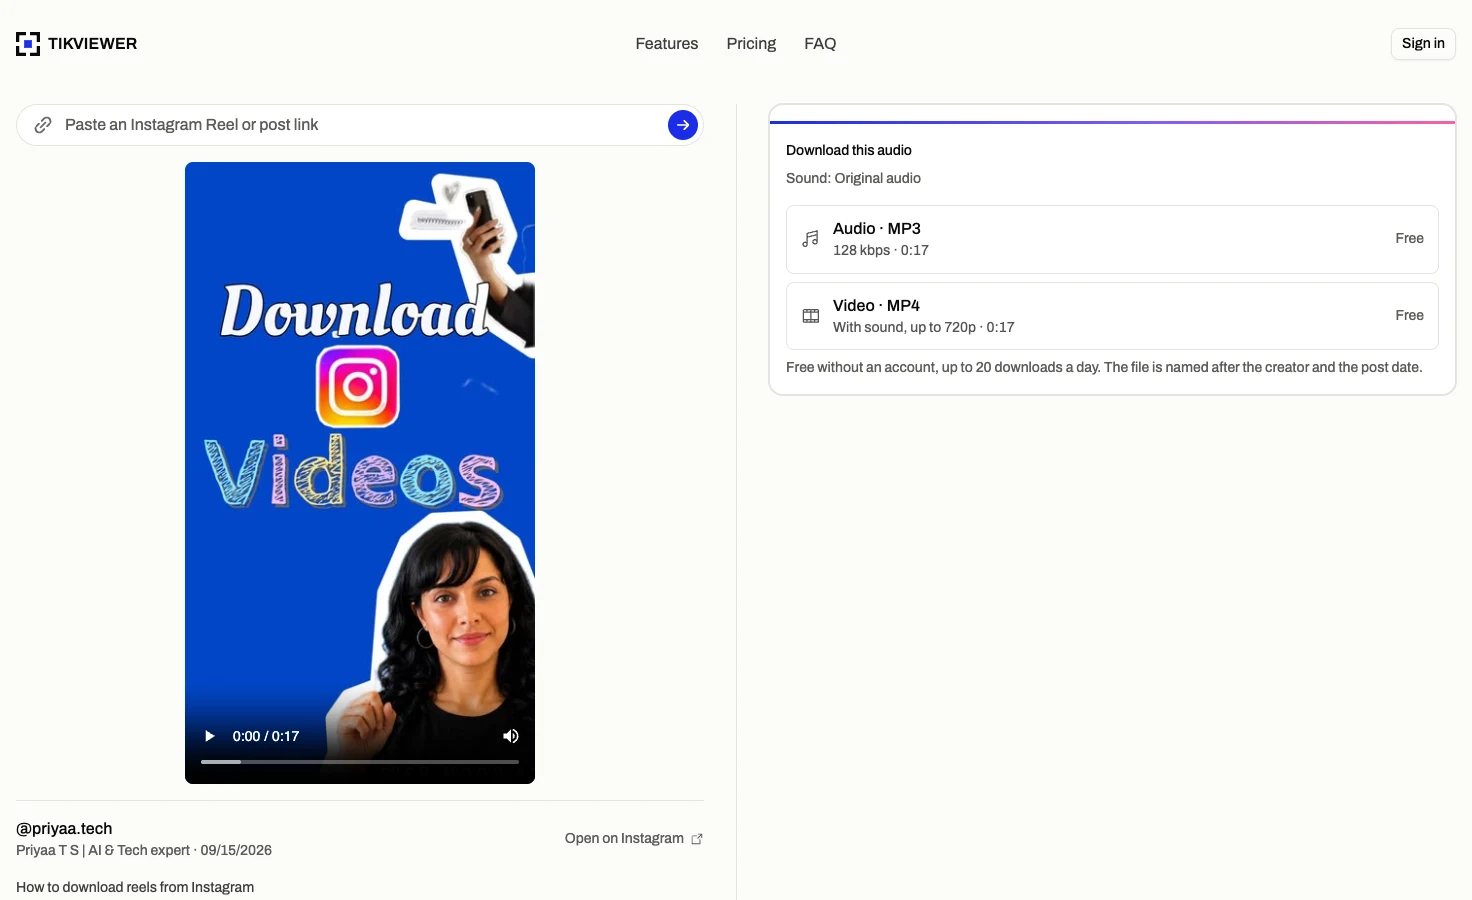Click the Download Instagram Videos thumbnail
The width and height of the screenshot is (1472, 900).
click(360, 473)
